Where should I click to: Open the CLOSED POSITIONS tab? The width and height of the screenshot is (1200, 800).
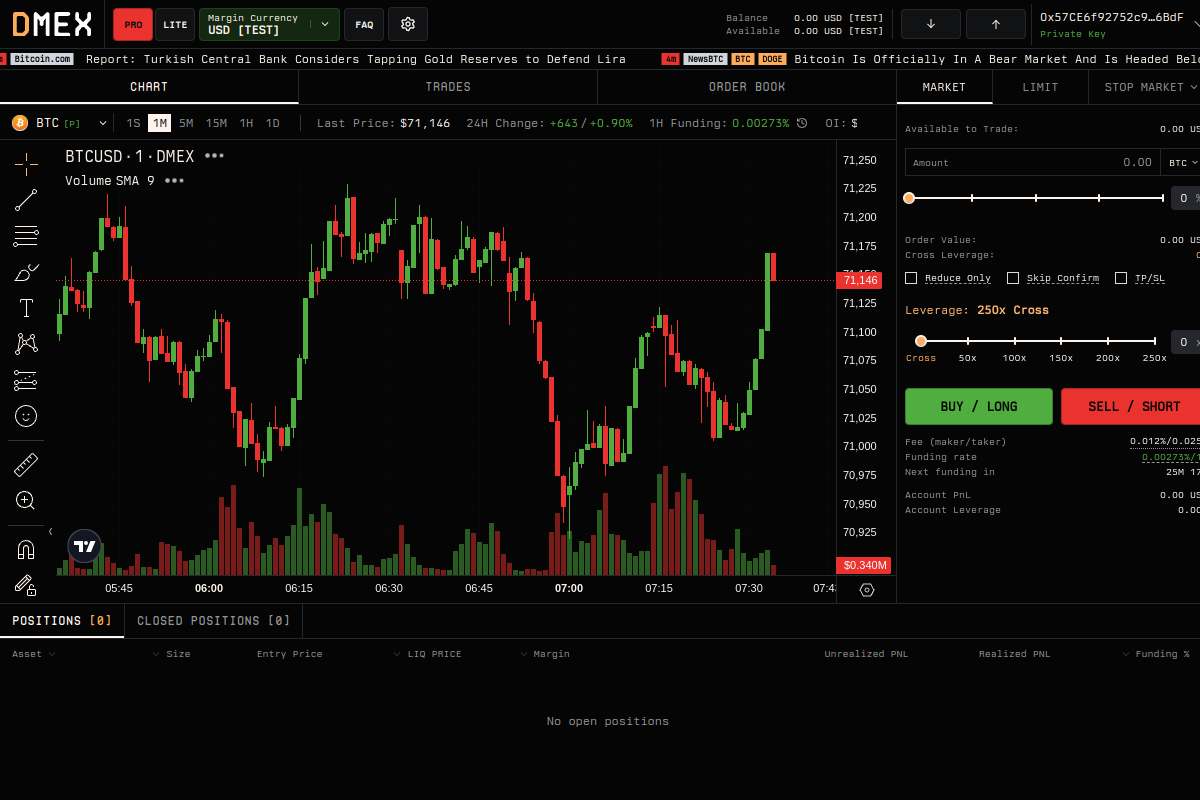(213, 620)
